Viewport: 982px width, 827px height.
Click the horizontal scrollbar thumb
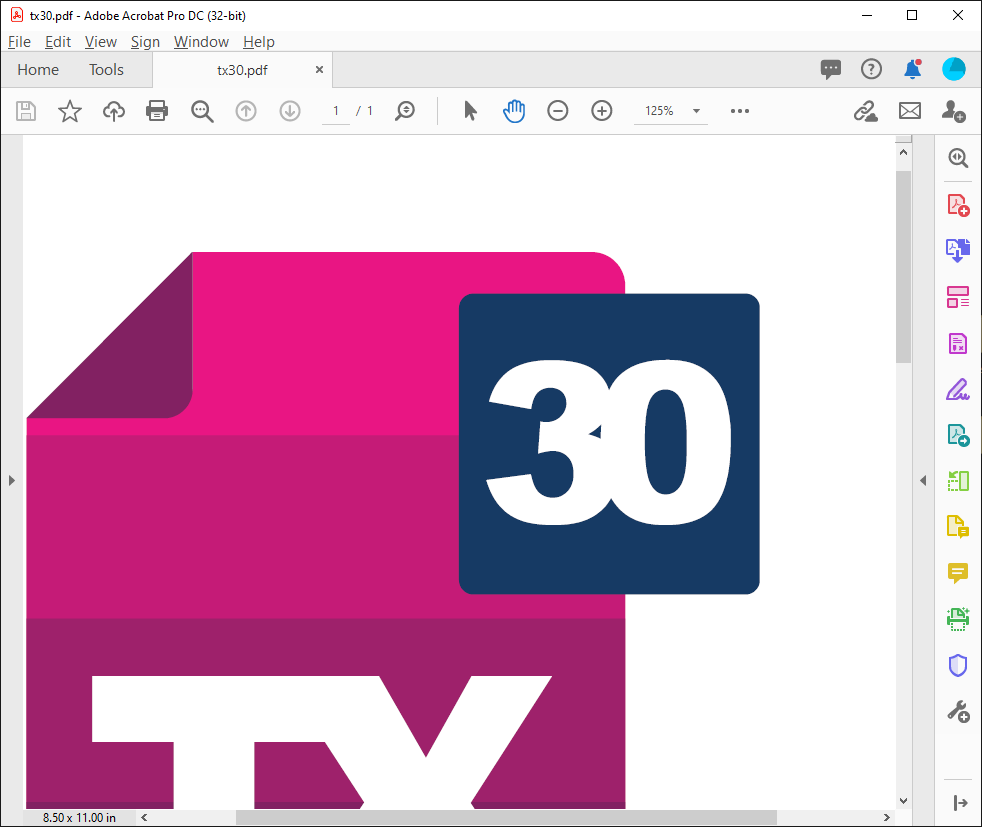[506, 817]
